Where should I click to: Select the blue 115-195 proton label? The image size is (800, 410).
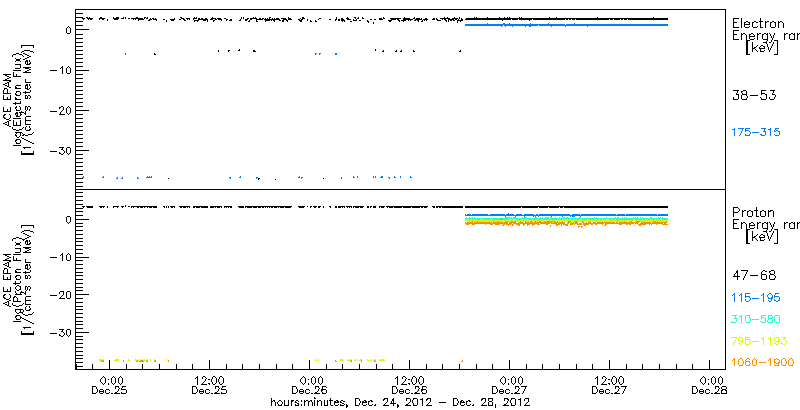click(756, 298)
